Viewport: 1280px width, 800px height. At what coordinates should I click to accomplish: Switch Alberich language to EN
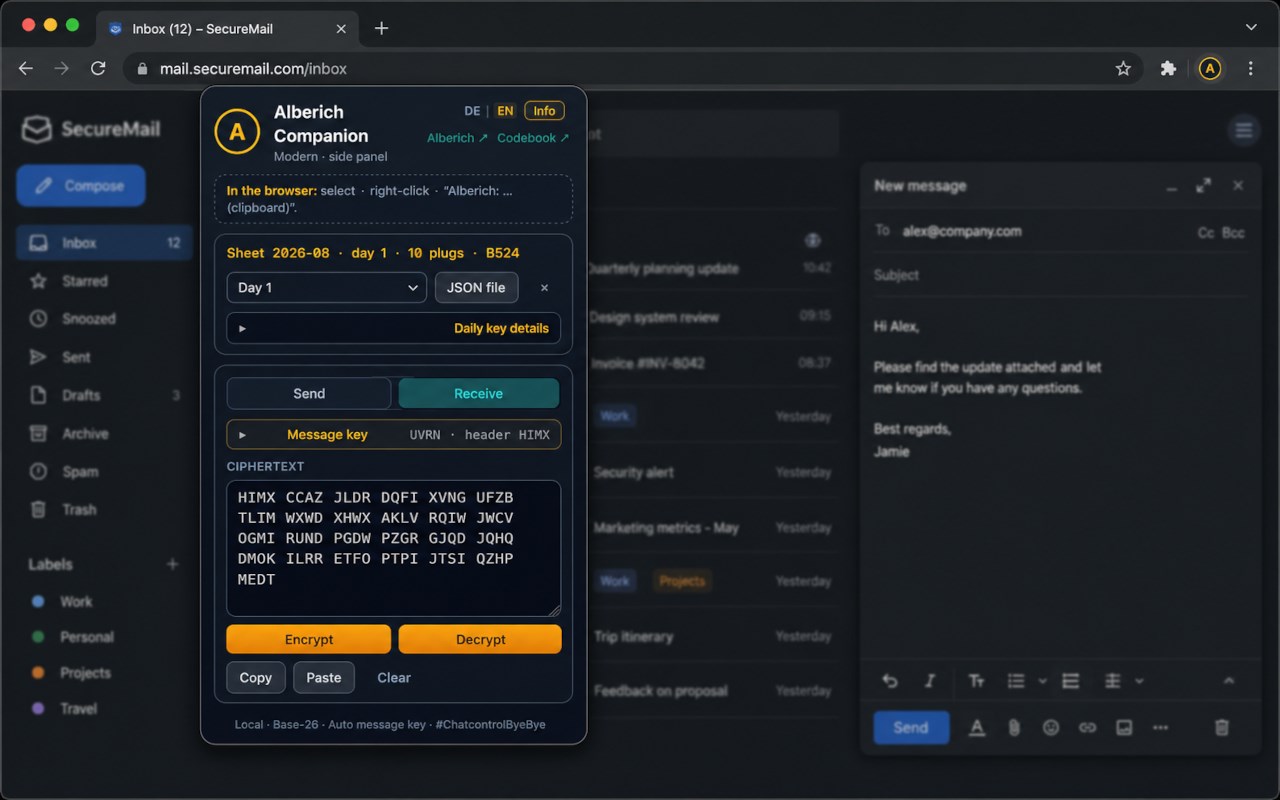click(505, 111)
